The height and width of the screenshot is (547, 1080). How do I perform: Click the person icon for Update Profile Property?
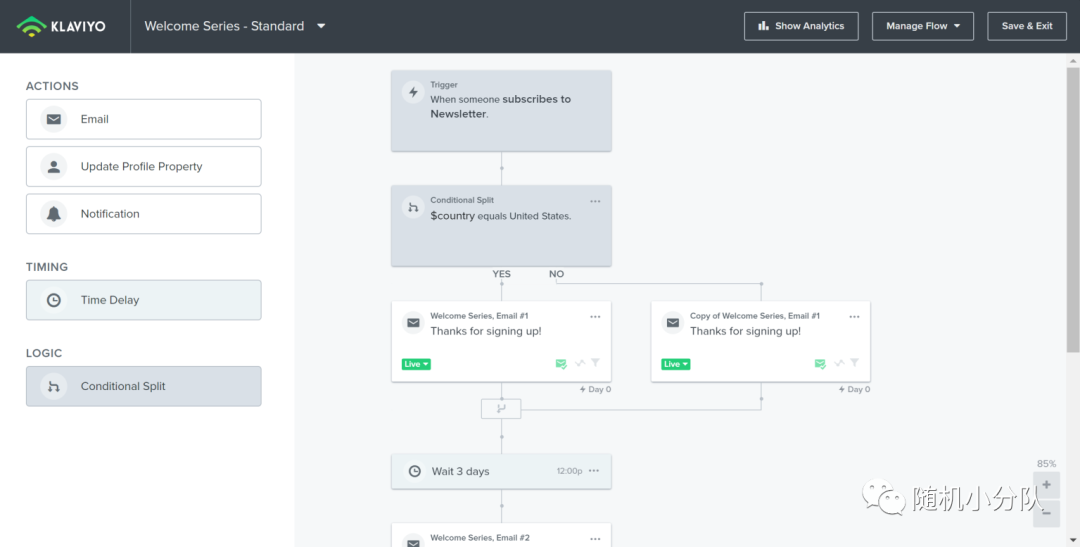click(x=54, y=167)
